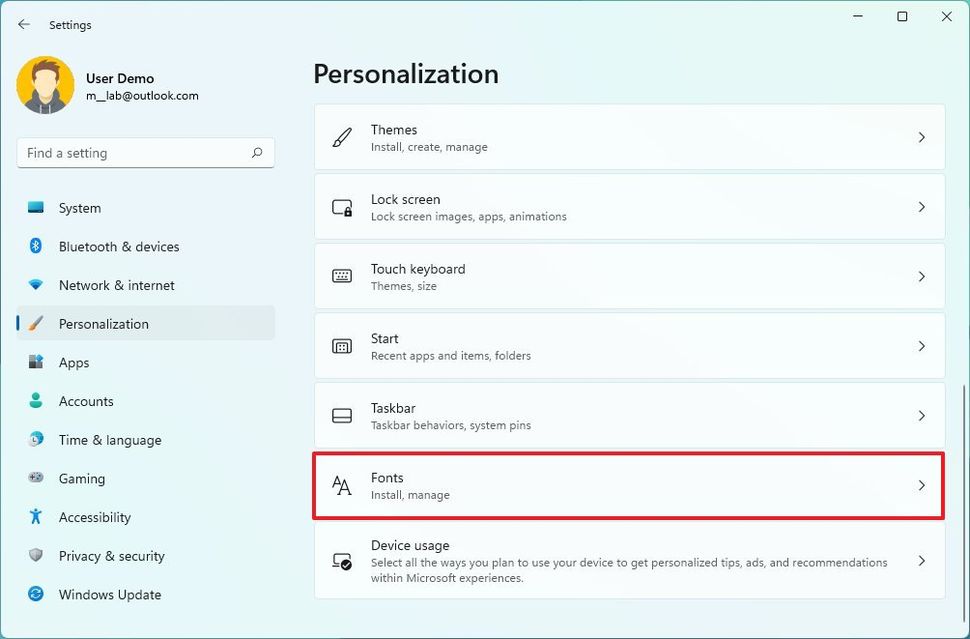Screen dimensions: 970x639
Task: Click the Windows Update sync icon
Action: [x=36, y=594]
